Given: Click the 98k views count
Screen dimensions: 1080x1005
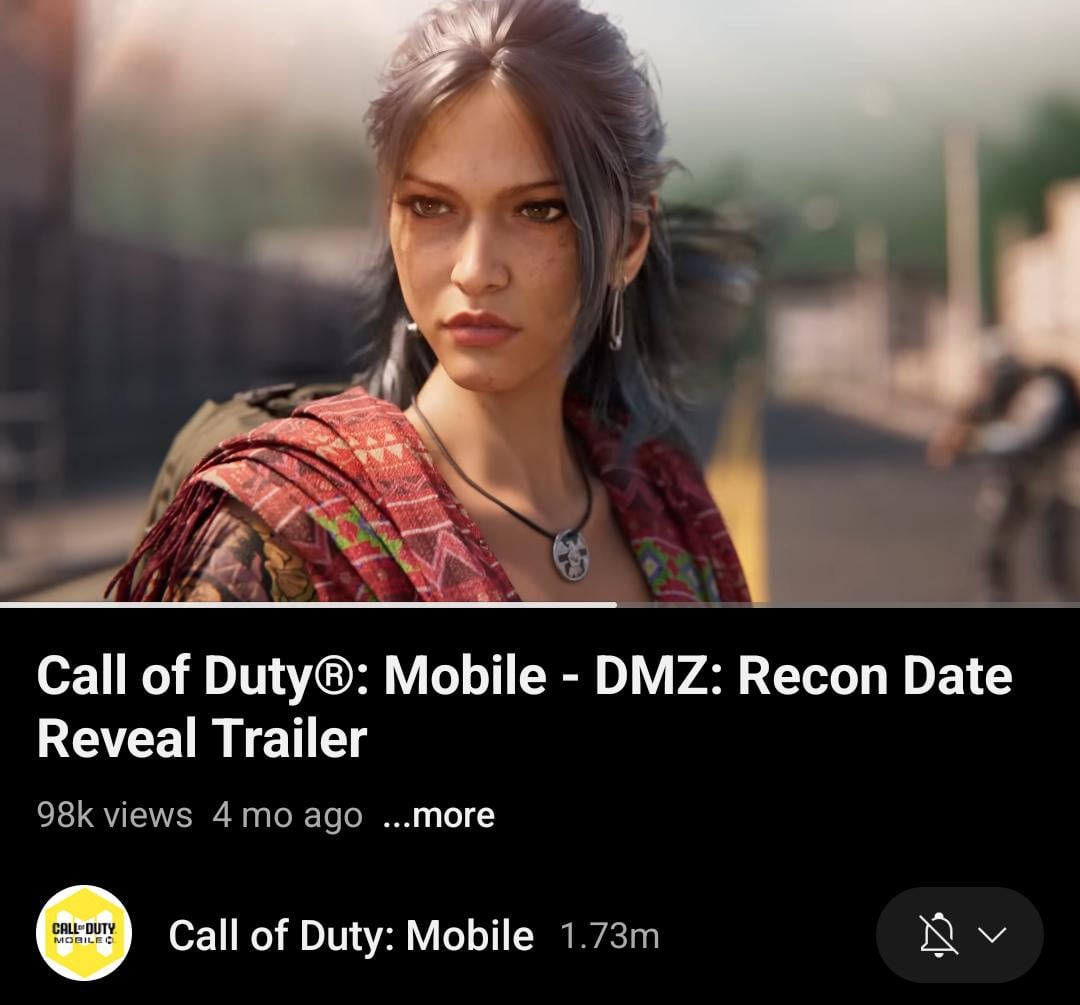Looking at the screenshot, I should point(114,815).
